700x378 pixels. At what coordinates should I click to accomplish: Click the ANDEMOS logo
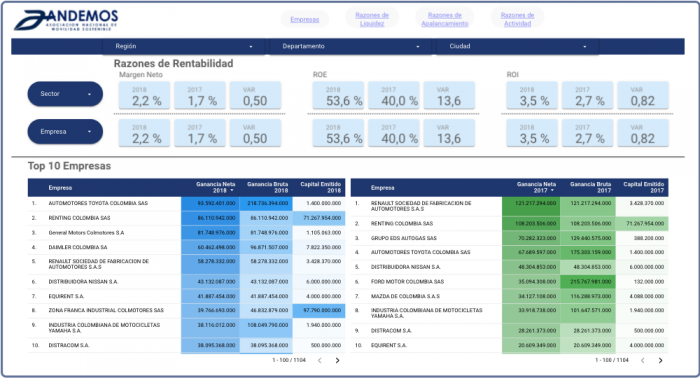[x=66, y=21]
